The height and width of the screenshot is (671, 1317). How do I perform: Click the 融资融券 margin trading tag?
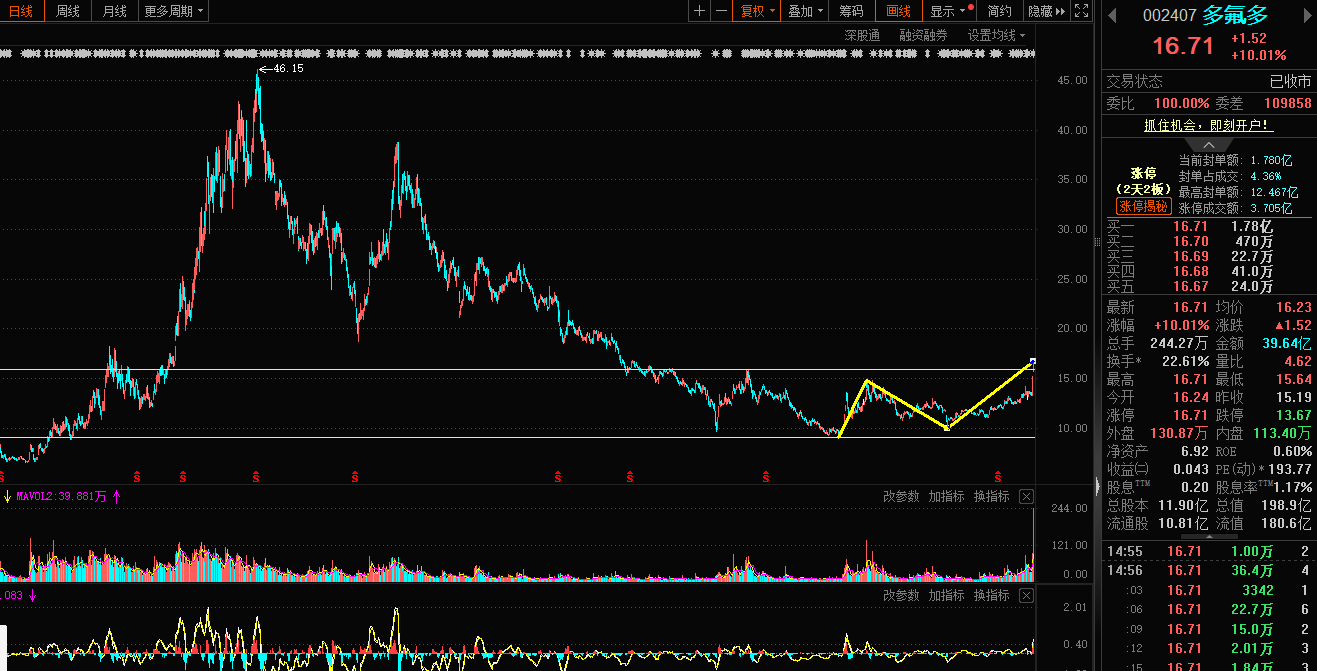pyautogui.click(x=923, y=35)
